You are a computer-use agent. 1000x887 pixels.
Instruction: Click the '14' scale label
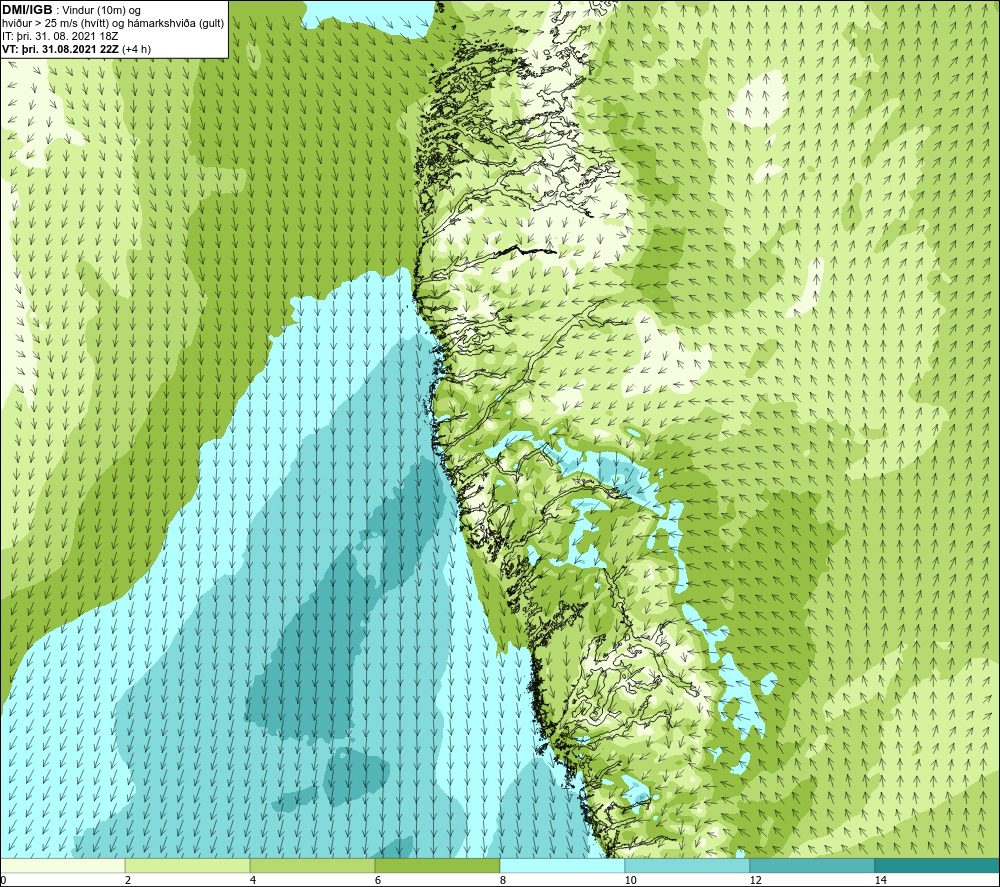(x=880, y=880)
